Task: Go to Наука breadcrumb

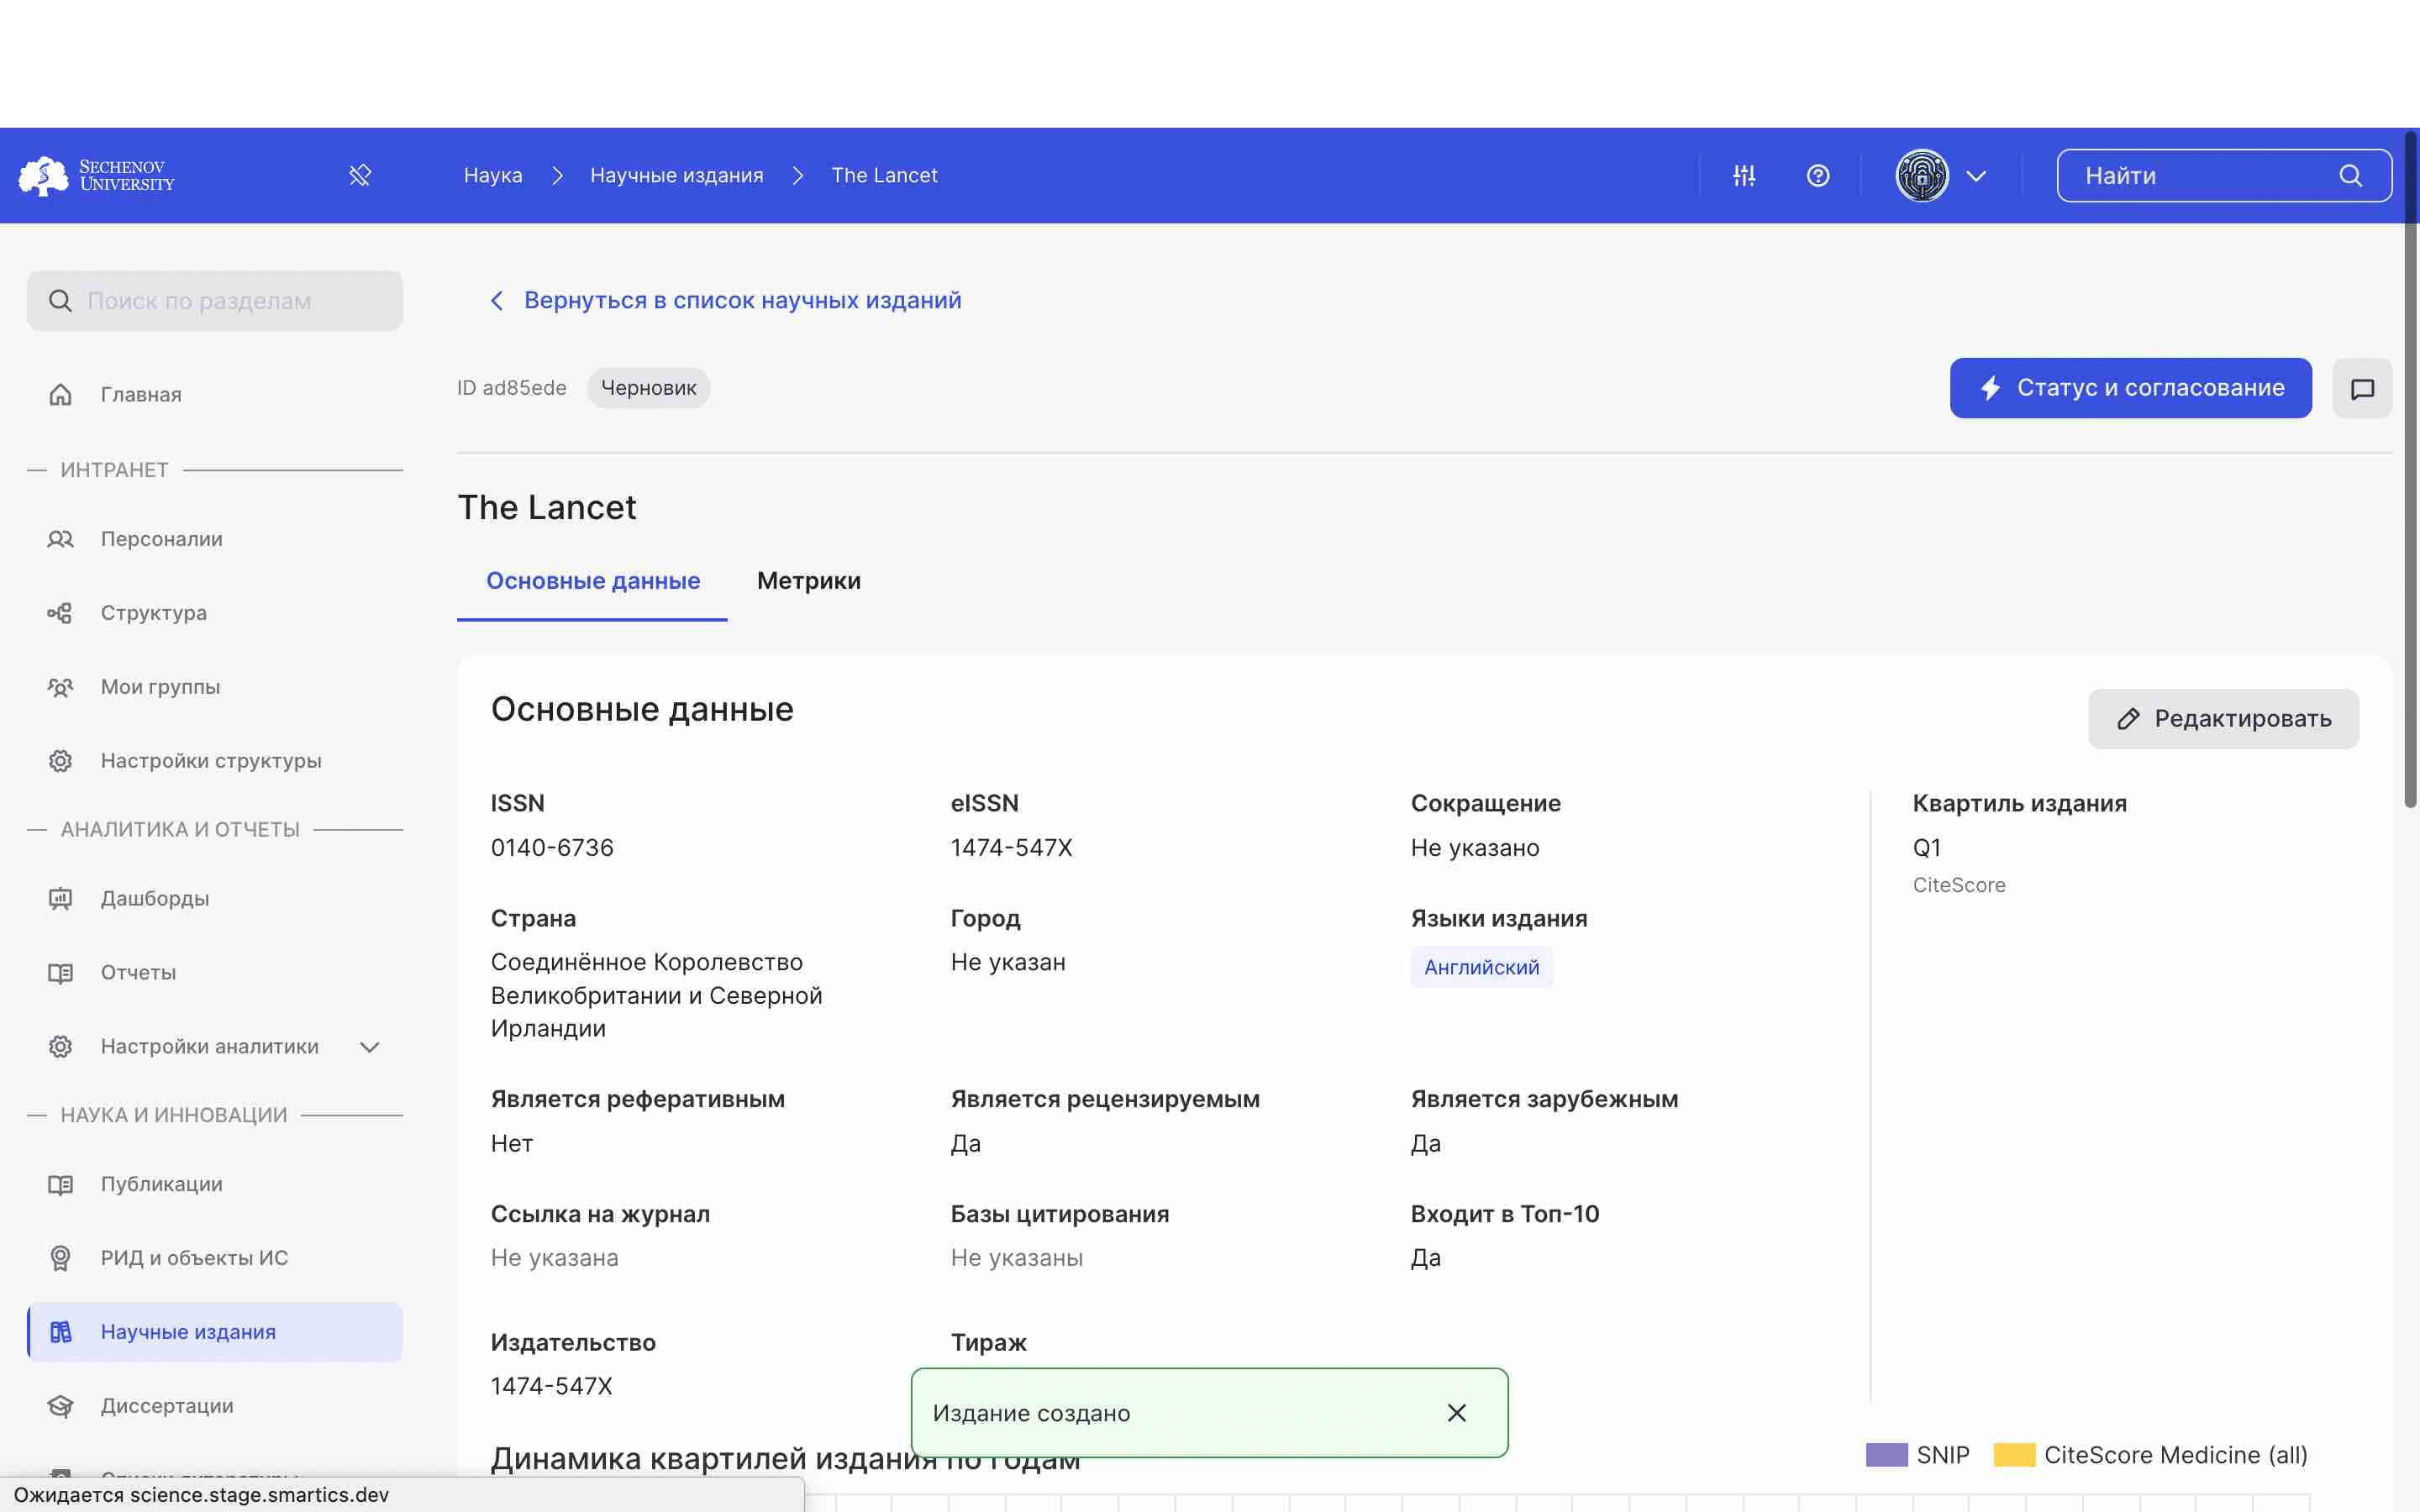Action: 493,175
